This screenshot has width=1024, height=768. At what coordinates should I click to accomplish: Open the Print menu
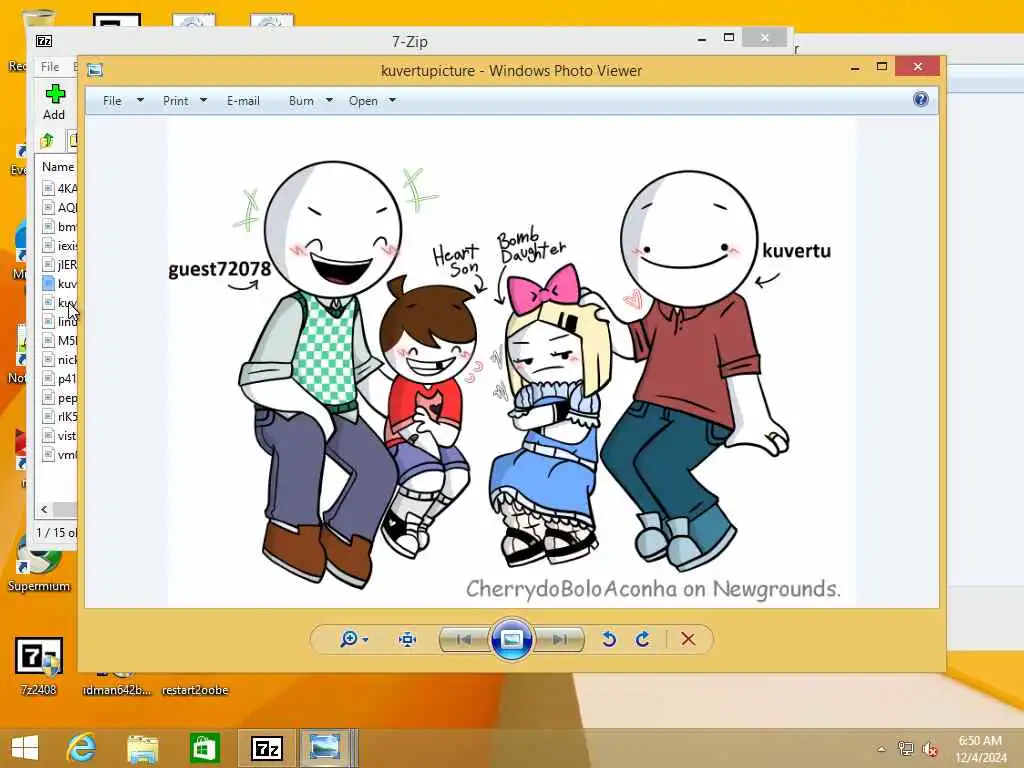pyautogui.click(x=176, y=101)
